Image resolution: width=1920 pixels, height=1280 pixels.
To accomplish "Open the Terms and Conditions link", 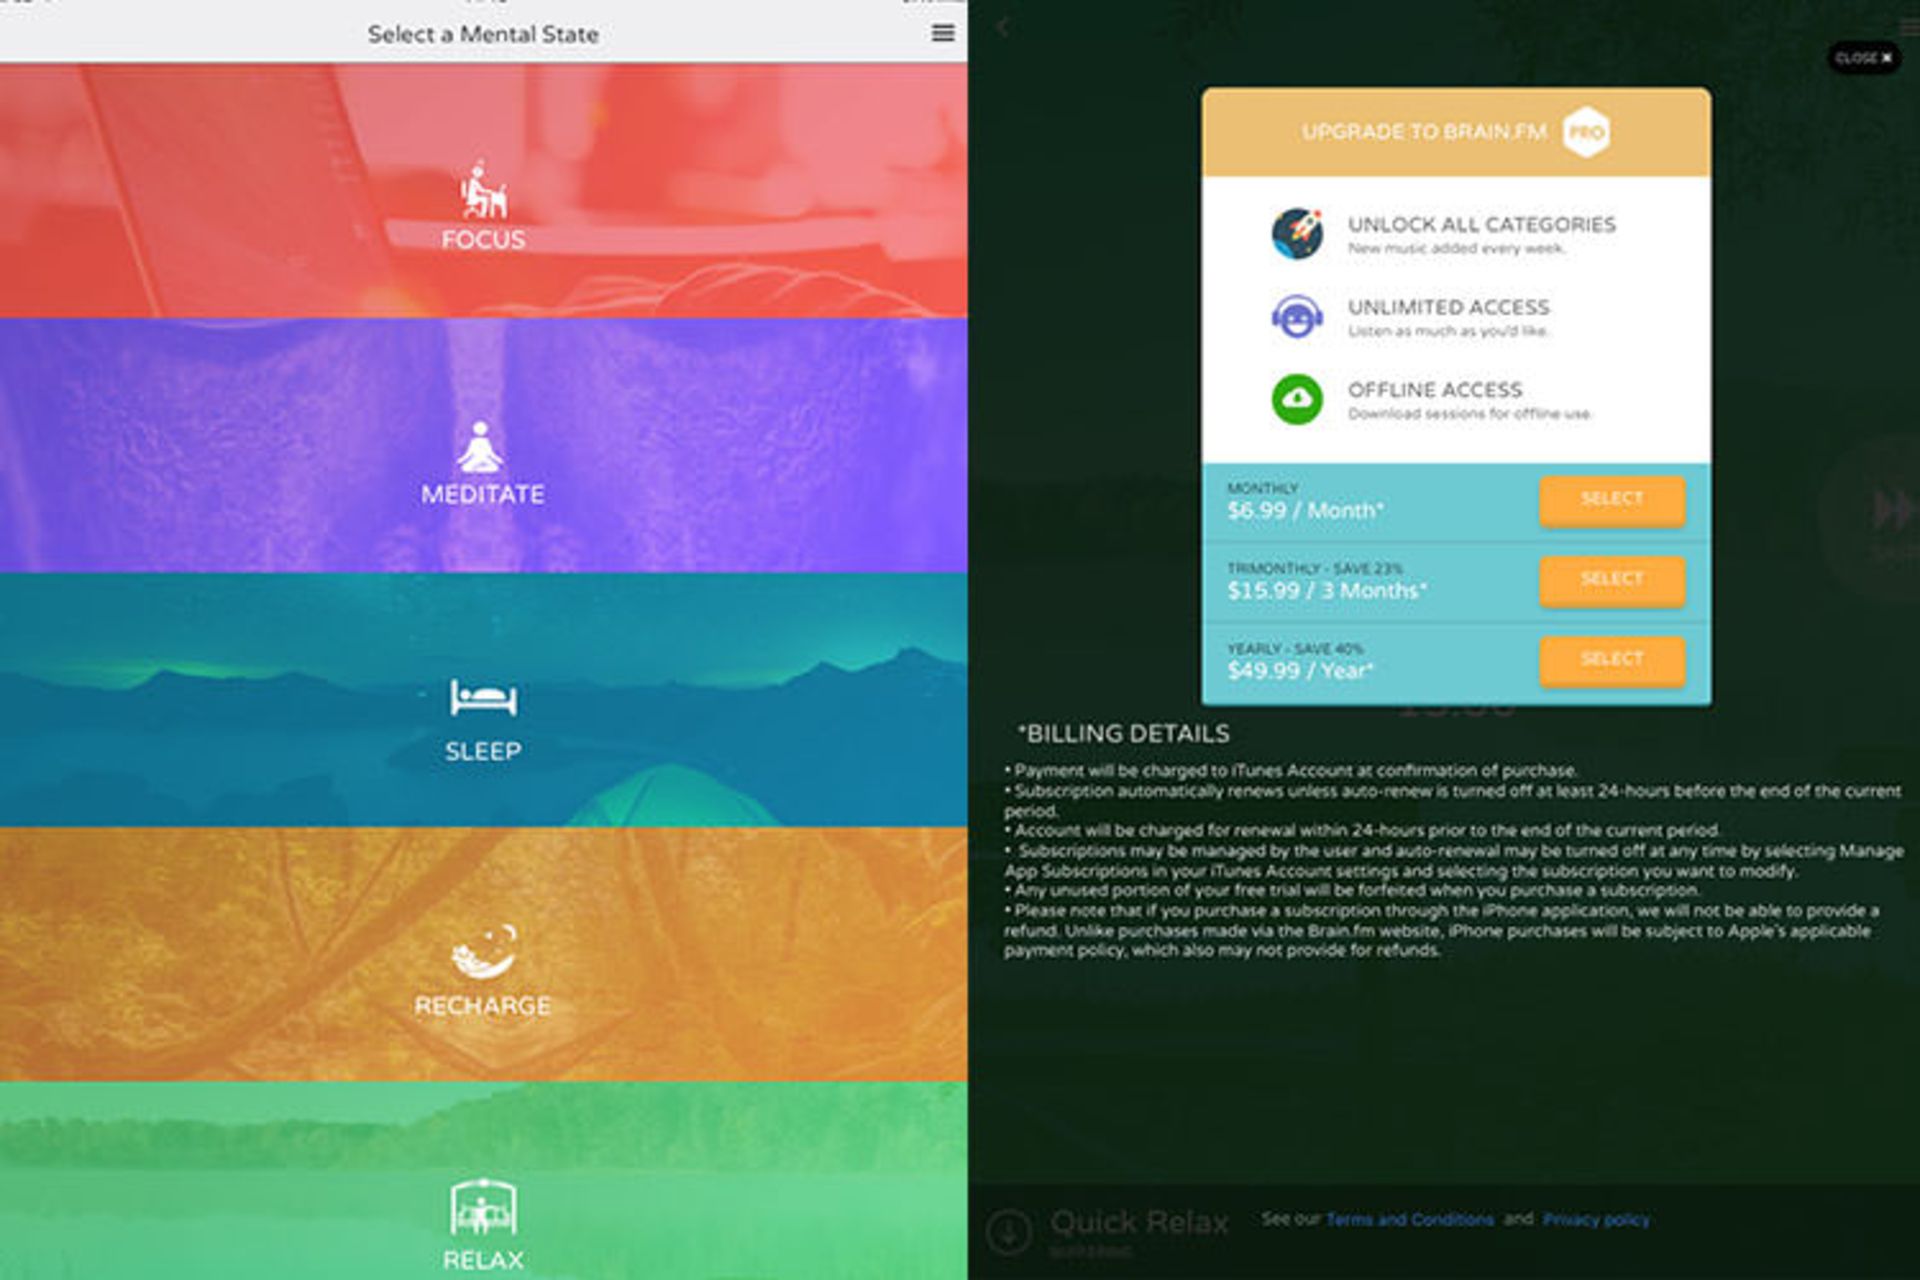I will click(1409, 1219).
